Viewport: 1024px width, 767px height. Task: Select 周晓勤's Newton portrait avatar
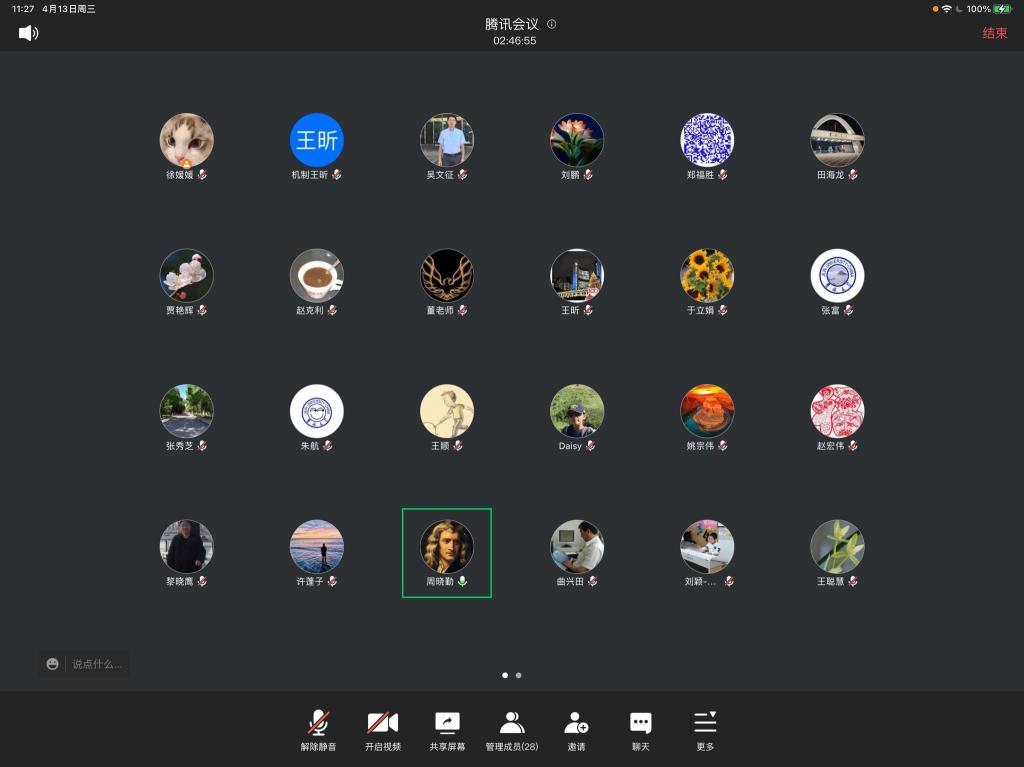click(x=446, y=546)
